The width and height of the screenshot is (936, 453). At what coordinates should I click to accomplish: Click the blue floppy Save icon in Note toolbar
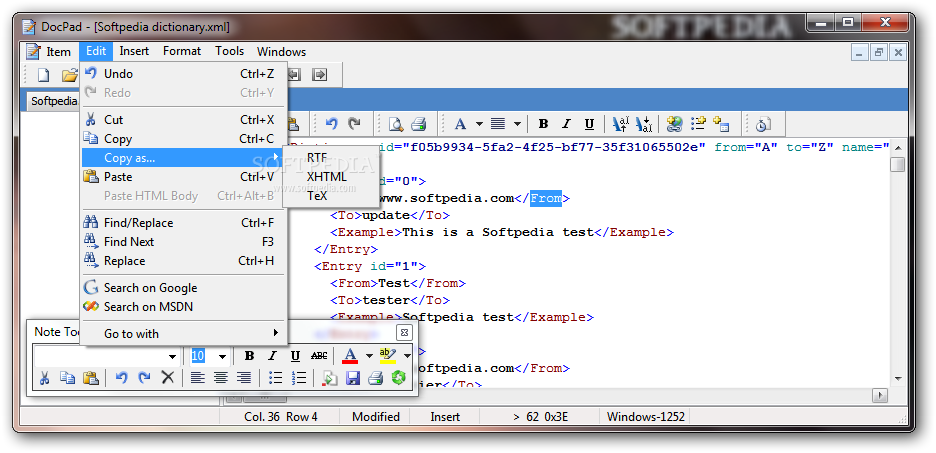point(353,377)
